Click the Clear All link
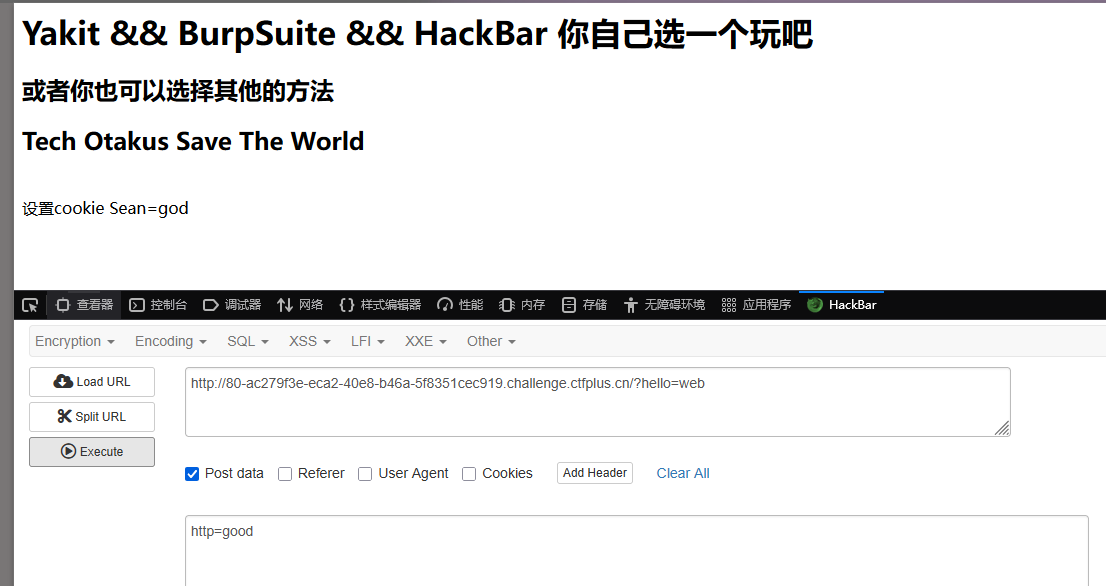This screenshot has width=1106, height=586. [x=683, y=474]
